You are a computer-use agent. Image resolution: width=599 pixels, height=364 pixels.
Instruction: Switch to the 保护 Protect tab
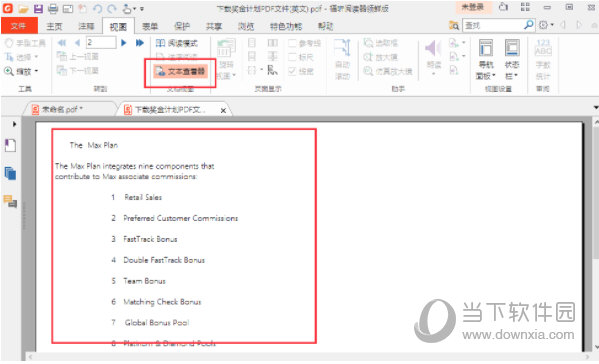182,26
